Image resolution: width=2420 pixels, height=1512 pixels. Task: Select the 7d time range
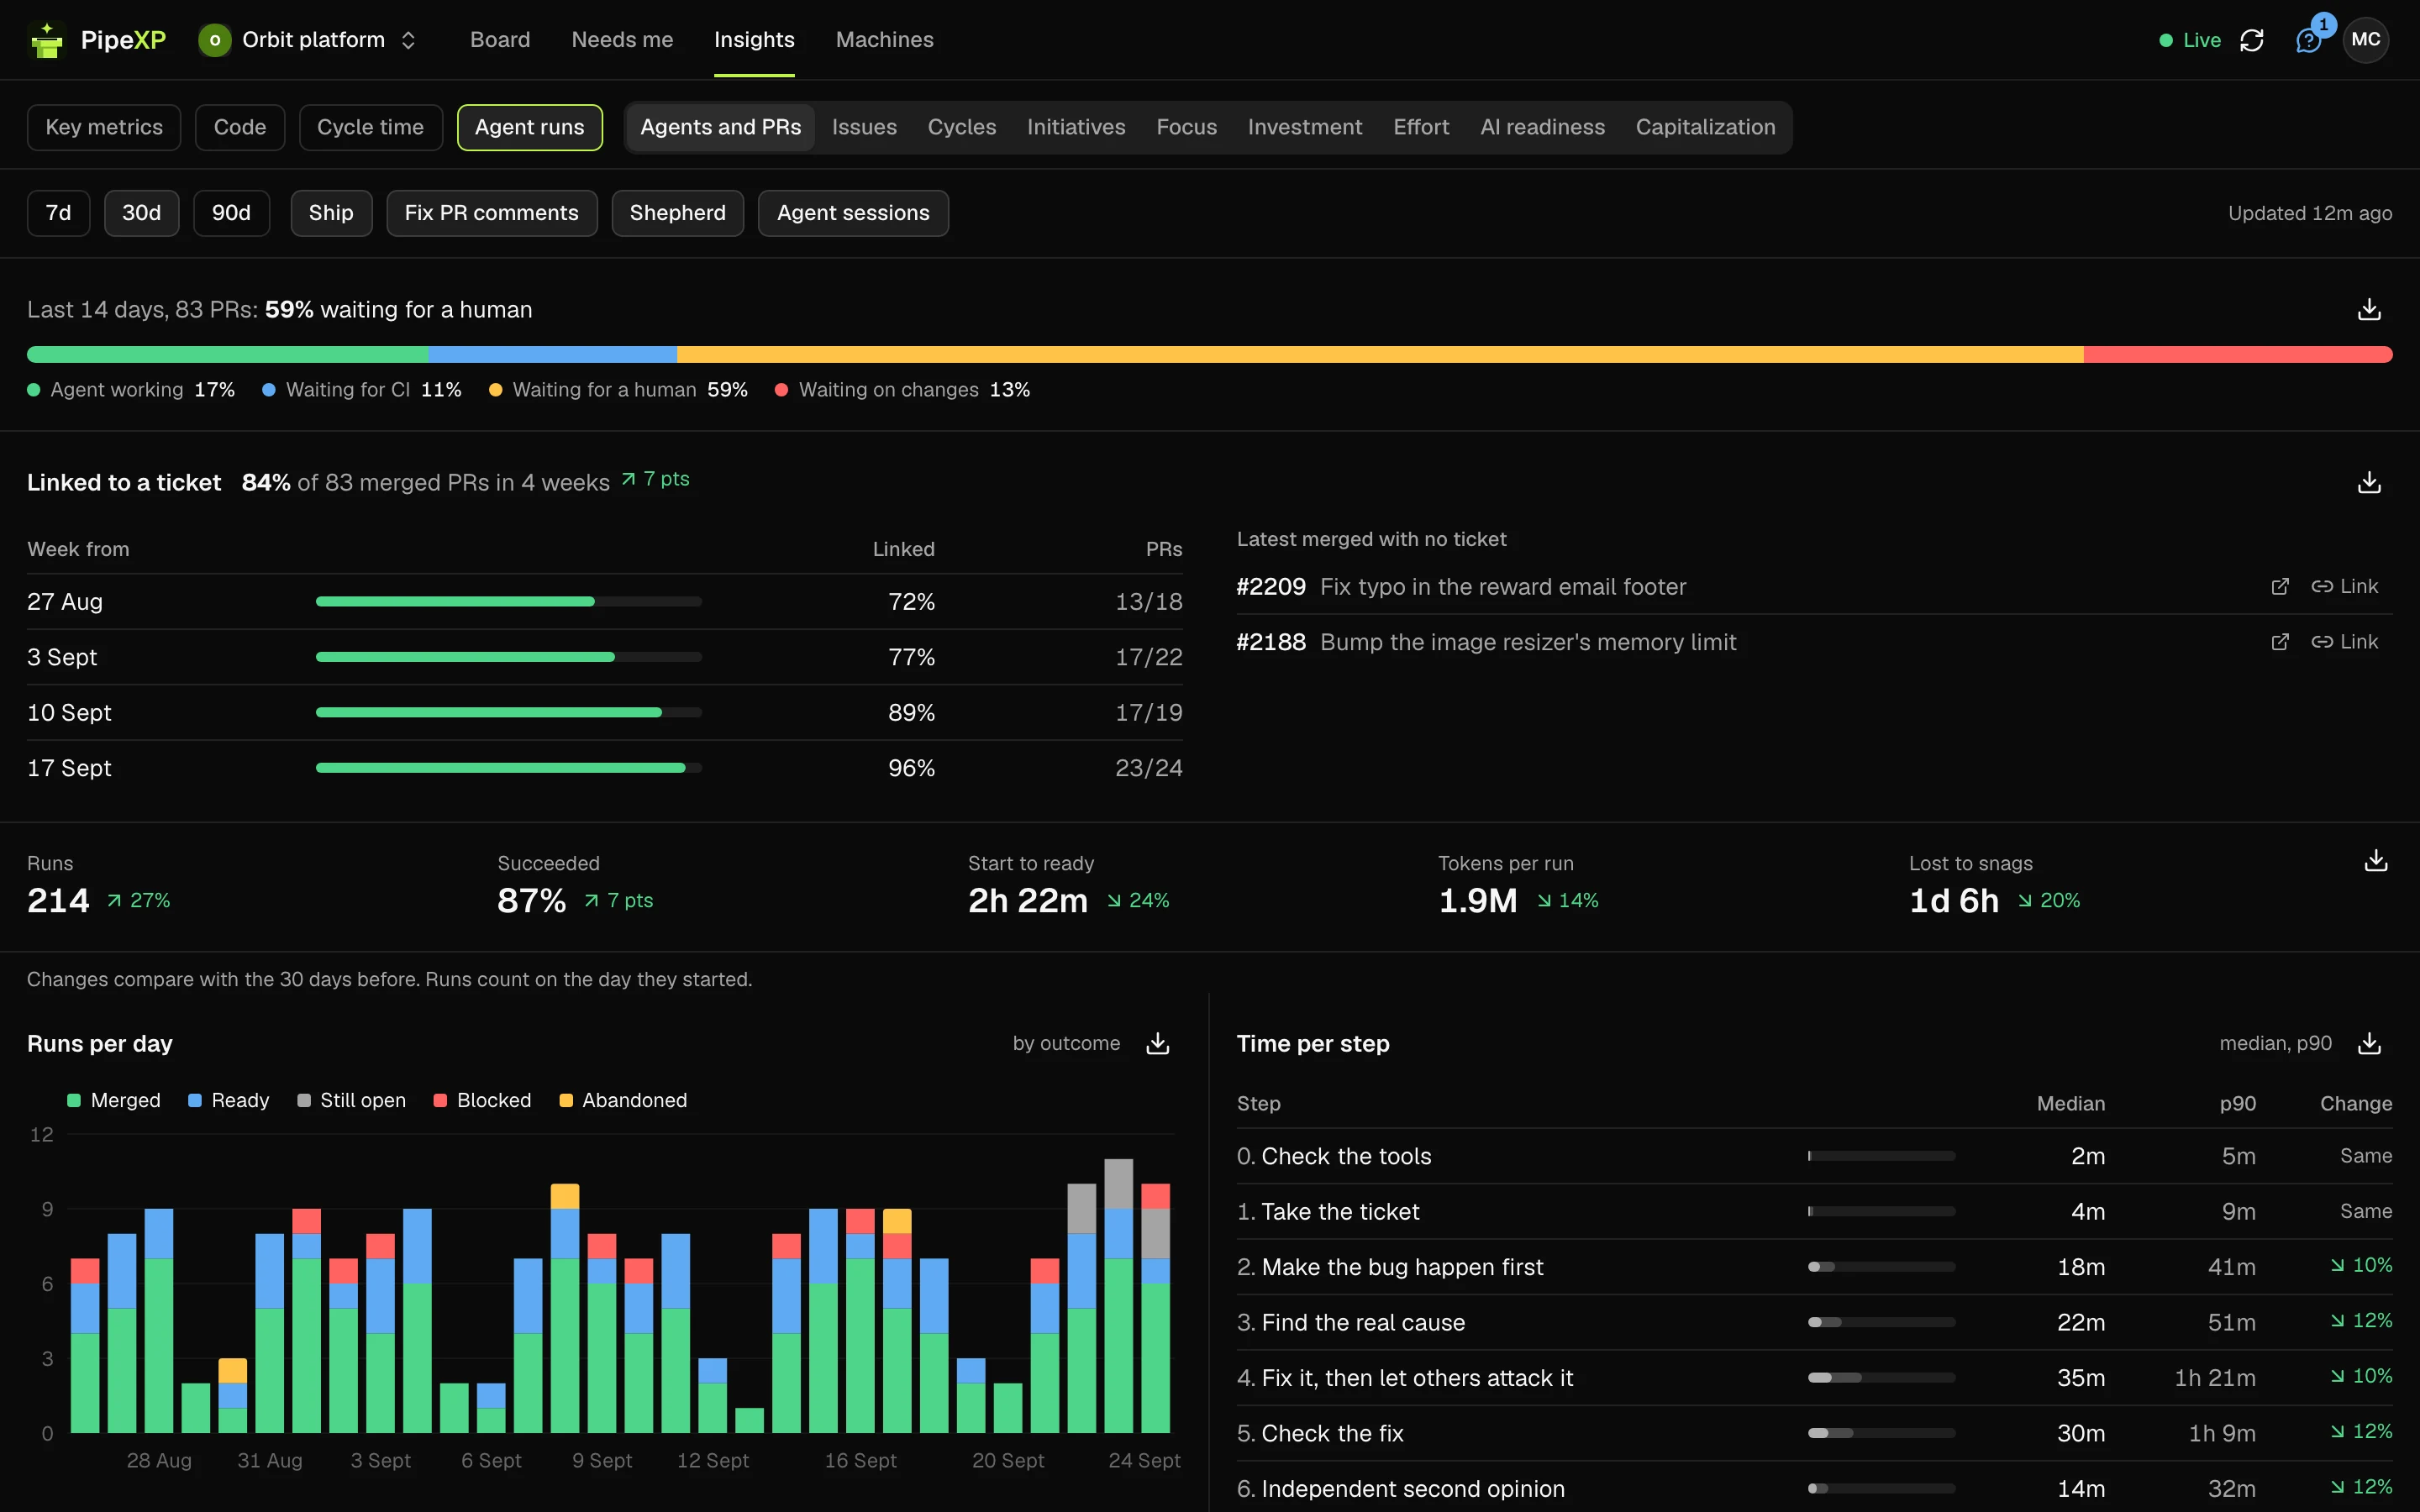59,213
